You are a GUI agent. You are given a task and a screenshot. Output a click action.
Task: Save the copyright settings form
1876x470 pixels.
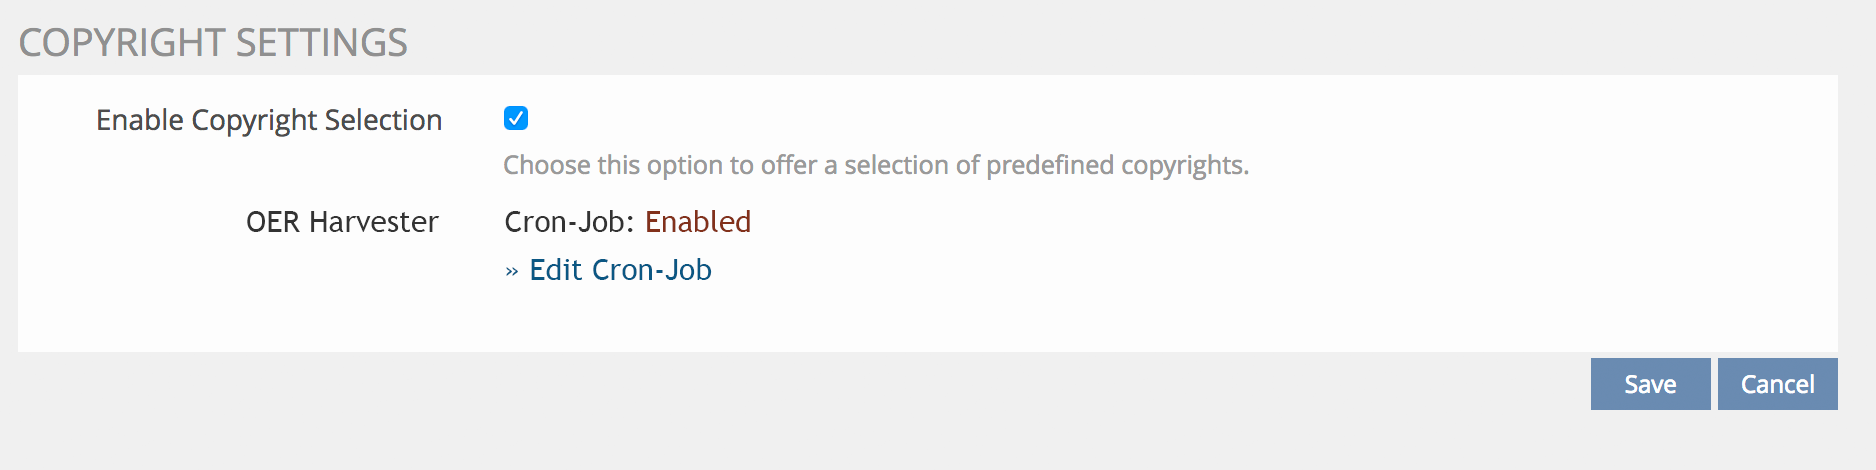click(x=1650, y=385)
